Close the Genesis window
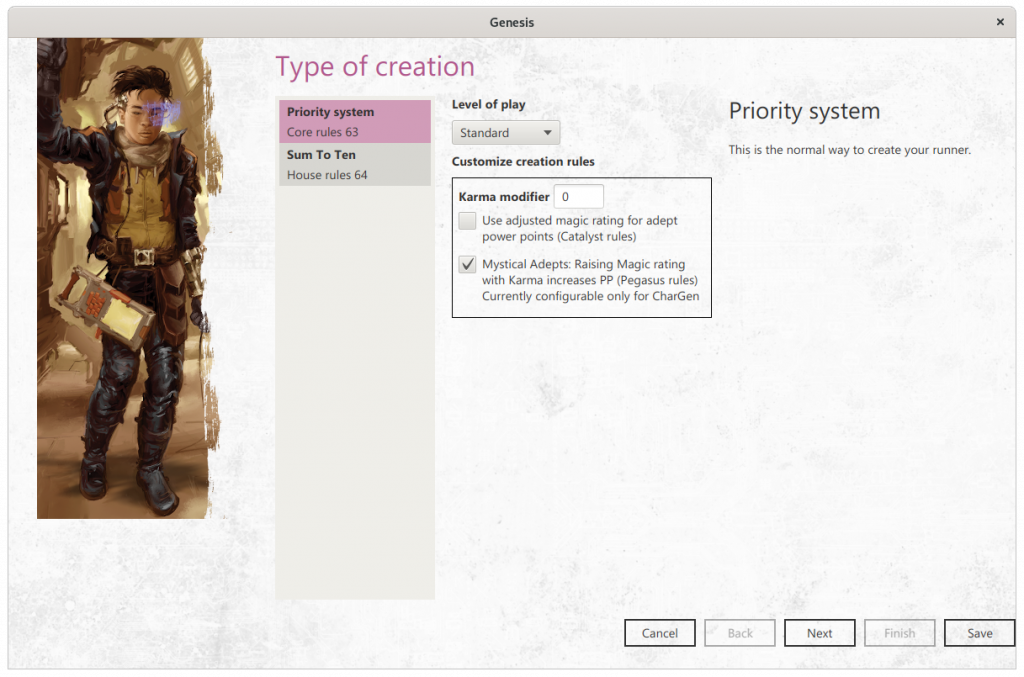This screenshot has width=1024, height=677. 1000,22
